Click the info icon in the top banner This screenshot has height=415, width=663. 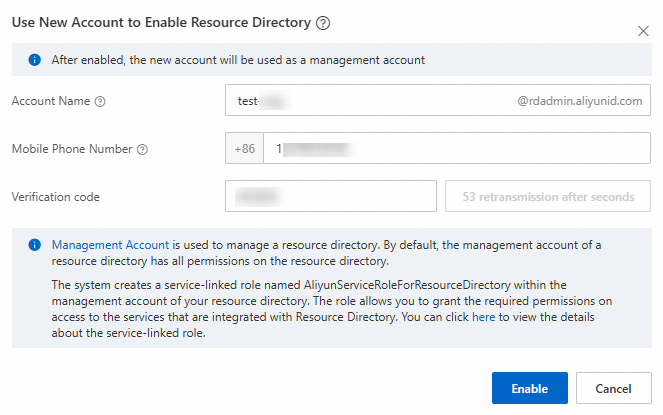click(x=34, y=60)
